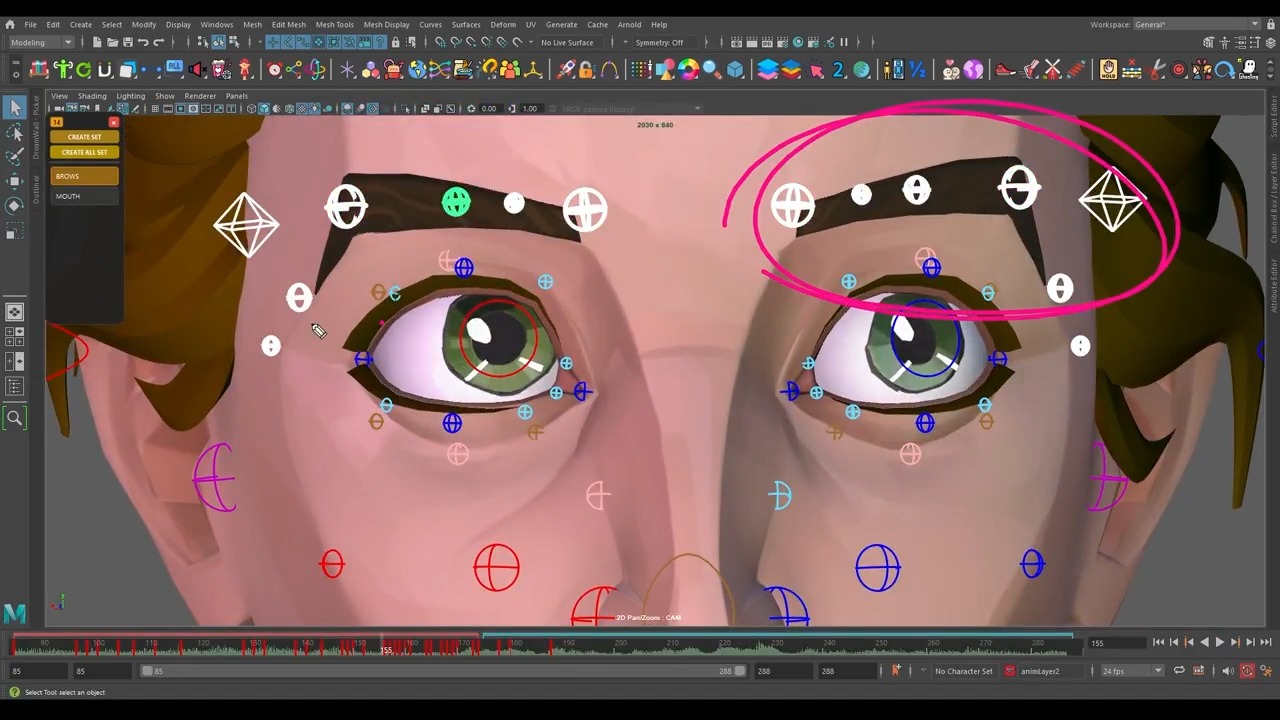Open the search magnifier in left sidebar
1280x720 pixels.
coord(14,418)
